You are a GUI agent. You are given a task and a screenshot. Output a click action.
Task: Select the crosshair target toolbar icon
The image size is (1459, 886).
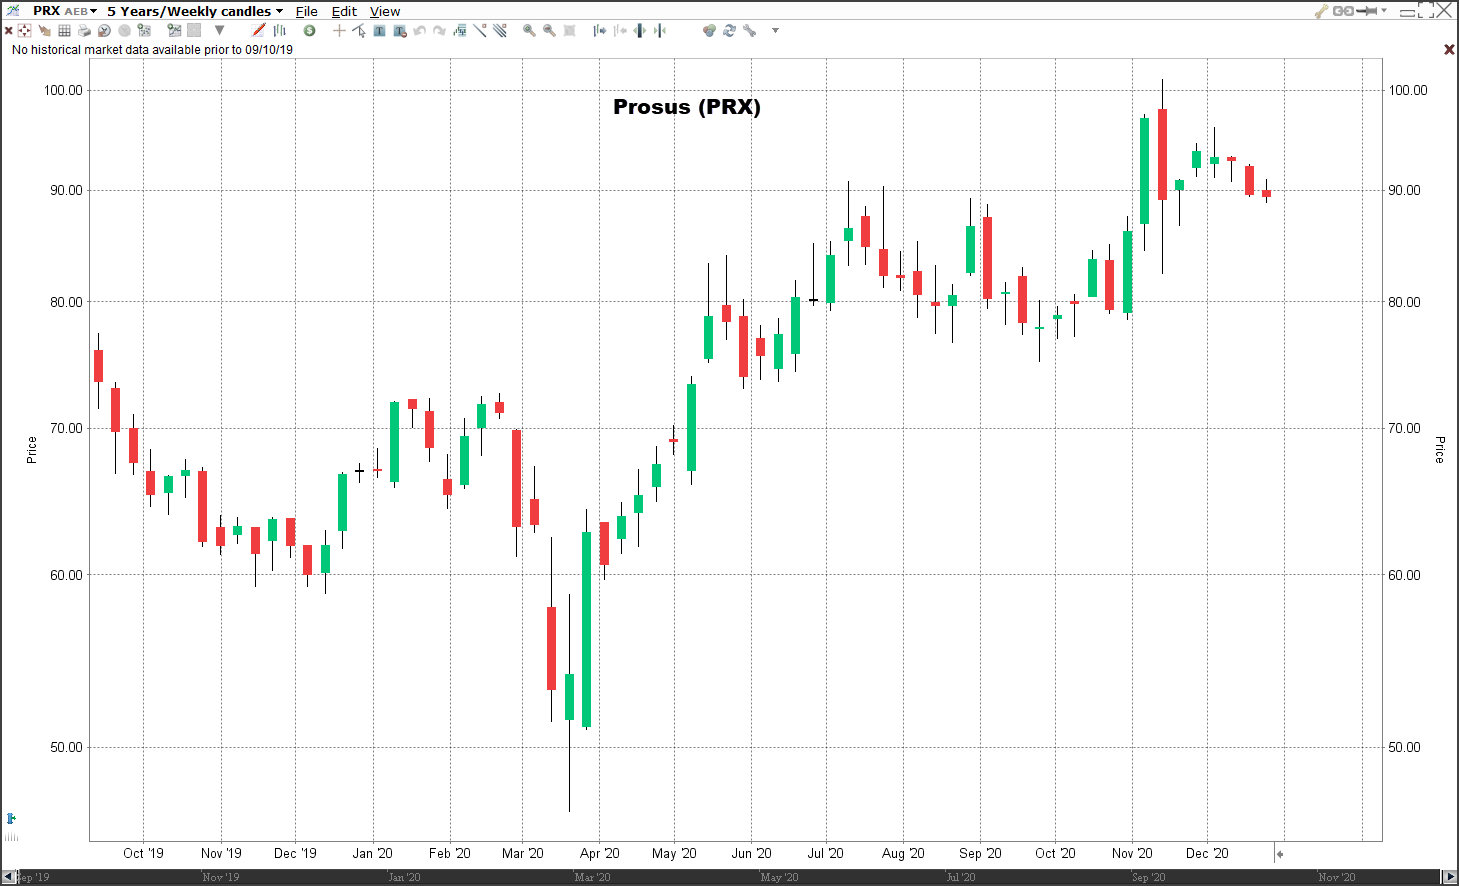point(24,30)
